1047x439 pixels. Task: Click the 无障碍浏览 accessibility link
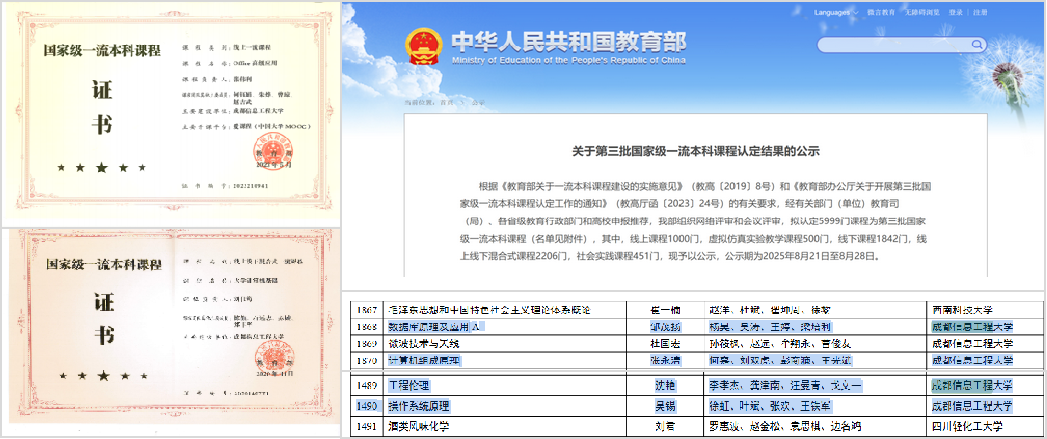922,12
